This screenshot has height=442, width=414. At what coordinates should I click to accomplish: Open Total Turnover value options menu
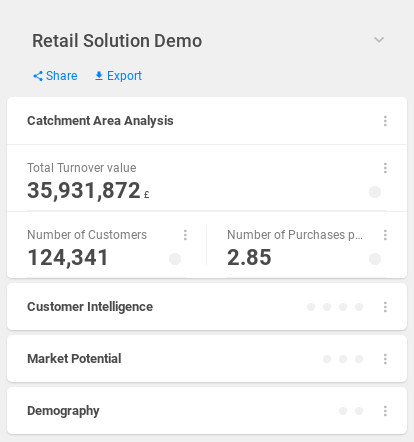[x=385, y=168]
